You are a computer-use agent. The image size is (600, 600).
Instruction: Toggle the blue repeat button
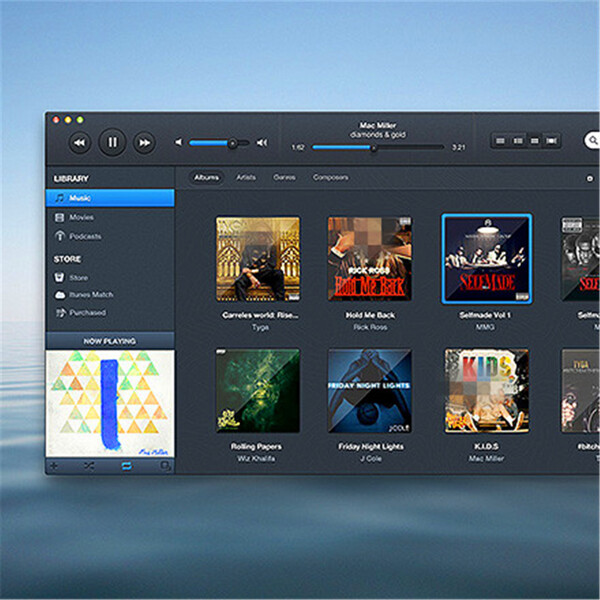(x=127, y=466)
